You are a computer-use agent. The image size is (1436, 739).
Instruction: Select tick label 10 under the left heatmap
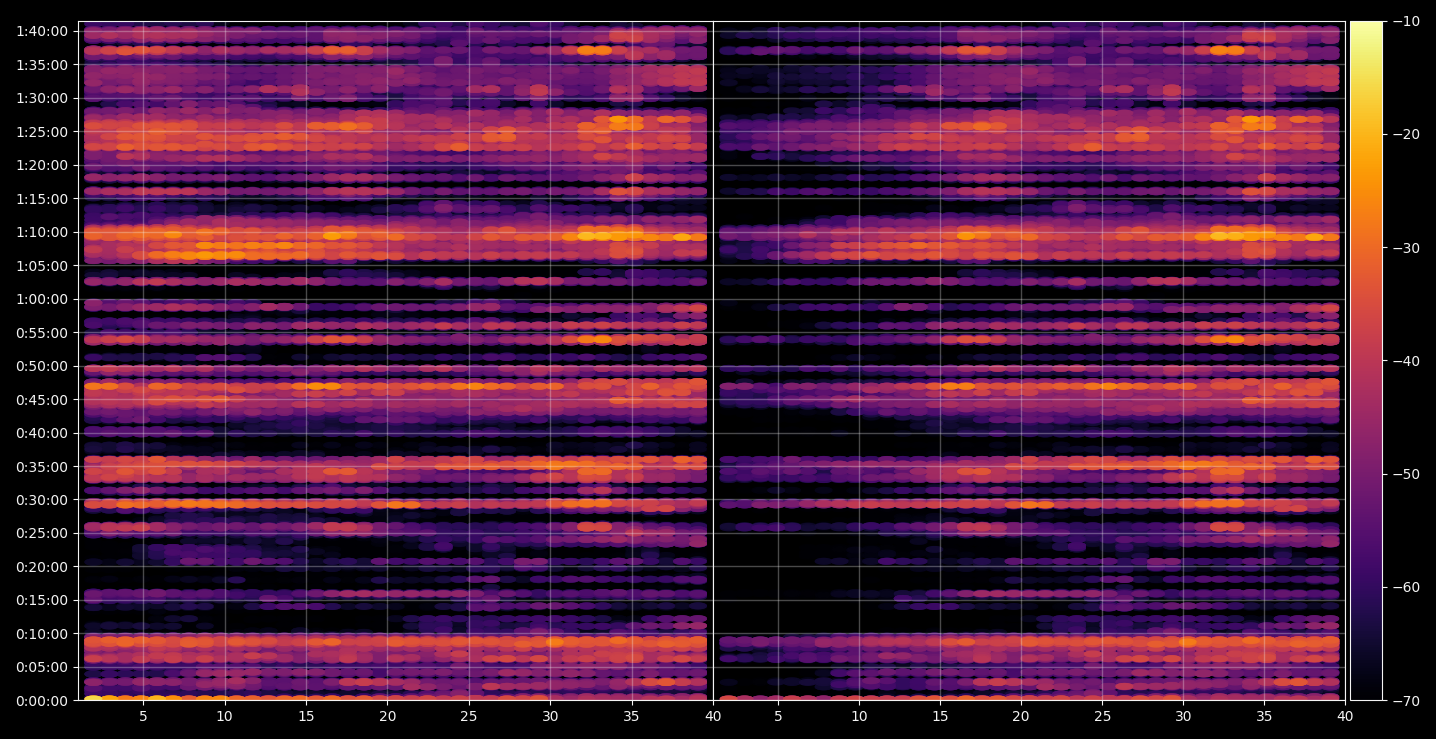point(224,716)
